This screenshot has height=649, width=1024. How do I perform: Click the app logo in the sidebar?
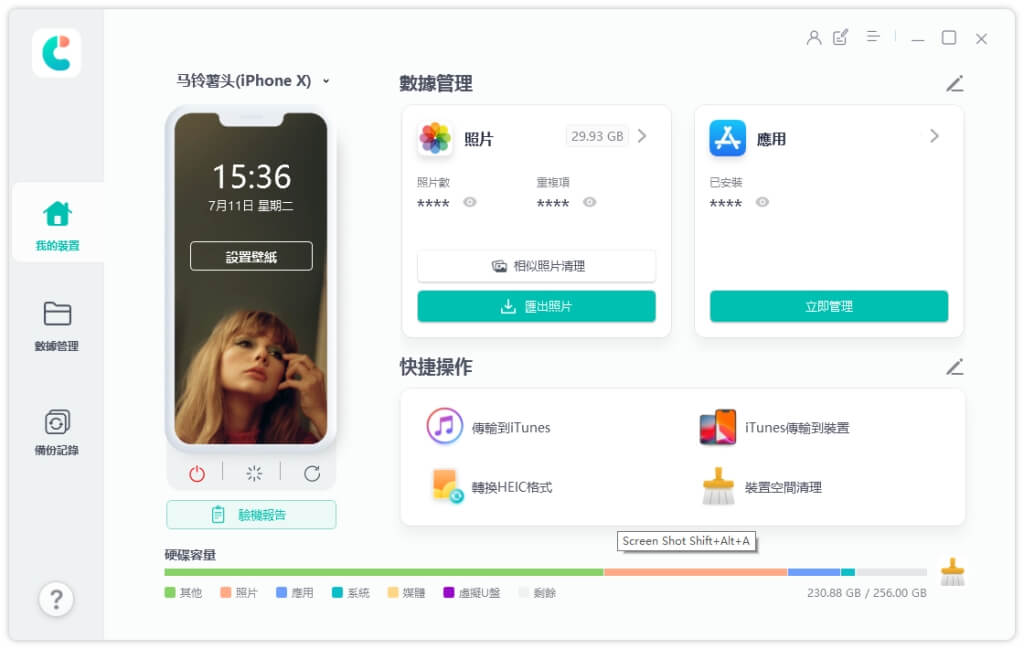pos(57,52)
